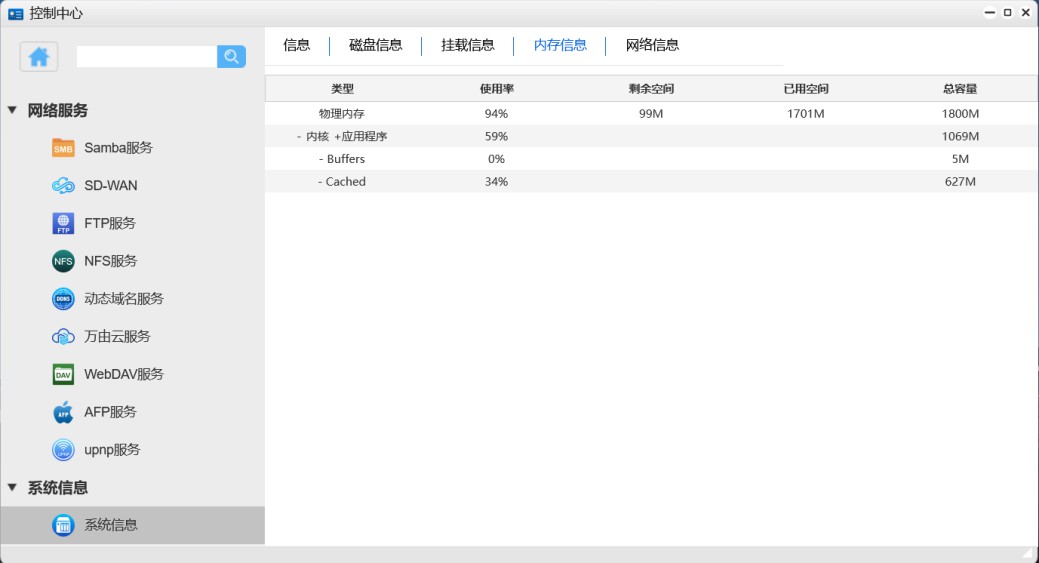Screen dimensions: 1039x563
Task: Click into the sidebar search field
Action: [x=146, y=57]
